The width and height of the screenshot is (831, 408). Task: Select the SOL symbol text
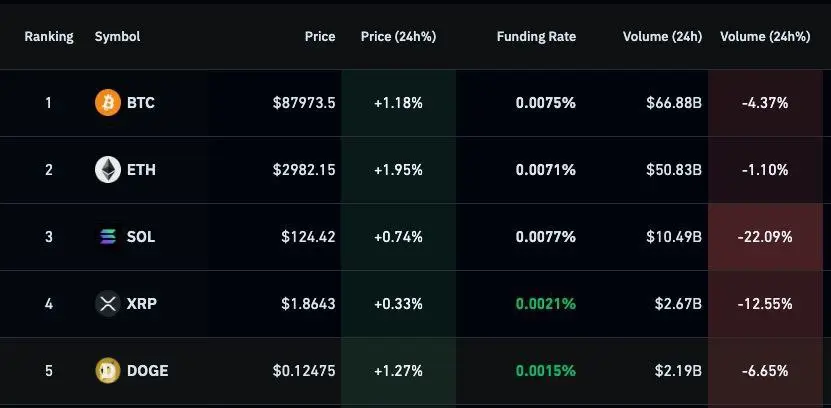point(141,237)
